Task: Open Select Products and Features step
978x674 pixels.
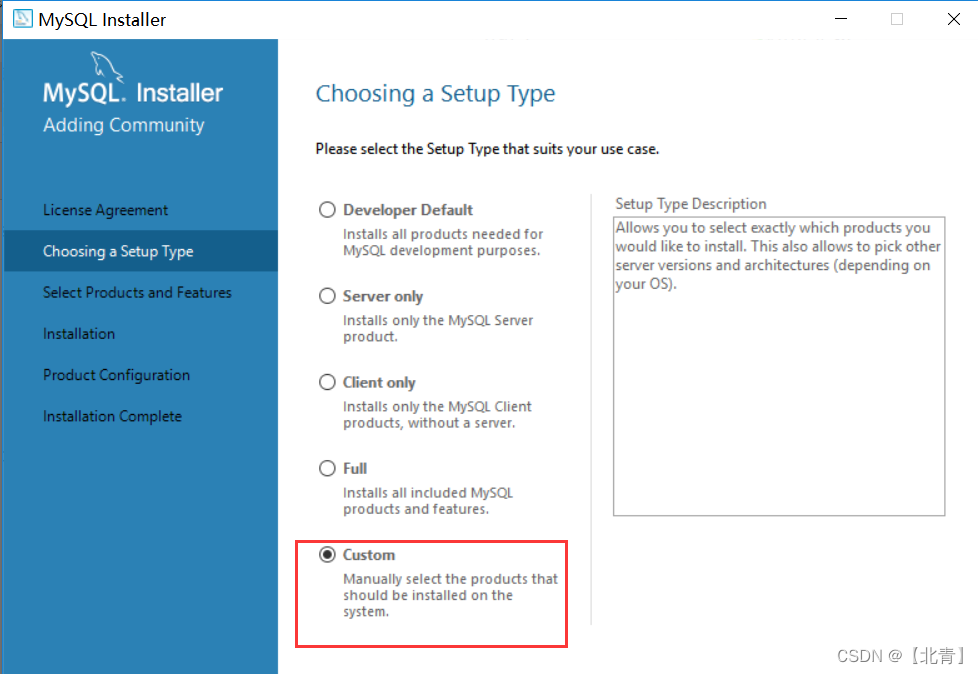Action: (x=137, y=292)
